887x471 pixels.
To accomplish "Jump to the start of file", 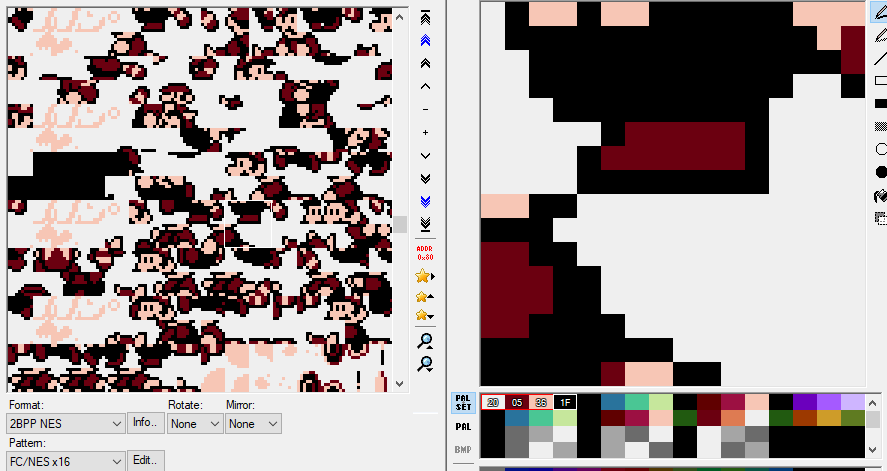I will pos(425,18).
